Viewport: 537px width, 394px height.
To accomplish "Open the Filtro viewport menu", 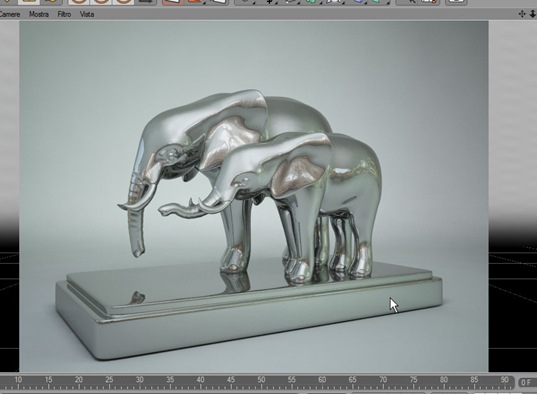I will point(64,14).
